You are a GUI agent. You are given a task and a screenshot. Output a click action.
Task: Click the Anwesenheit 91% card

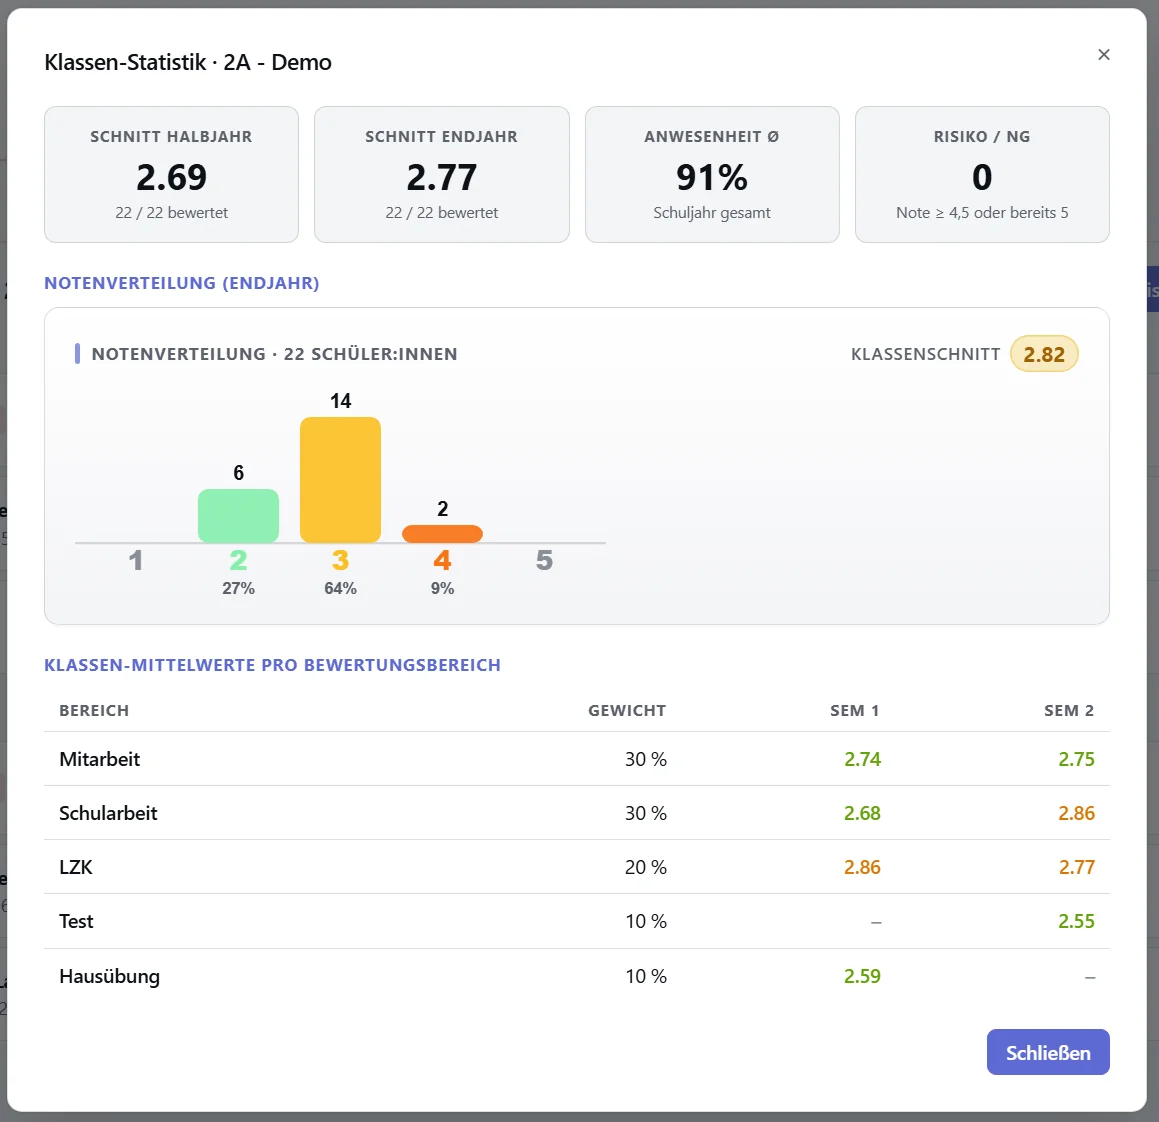(712, 174)
